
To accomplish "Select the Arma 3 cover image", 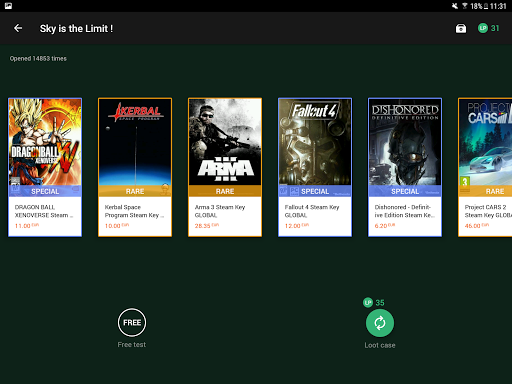I will tap(225, 142).
